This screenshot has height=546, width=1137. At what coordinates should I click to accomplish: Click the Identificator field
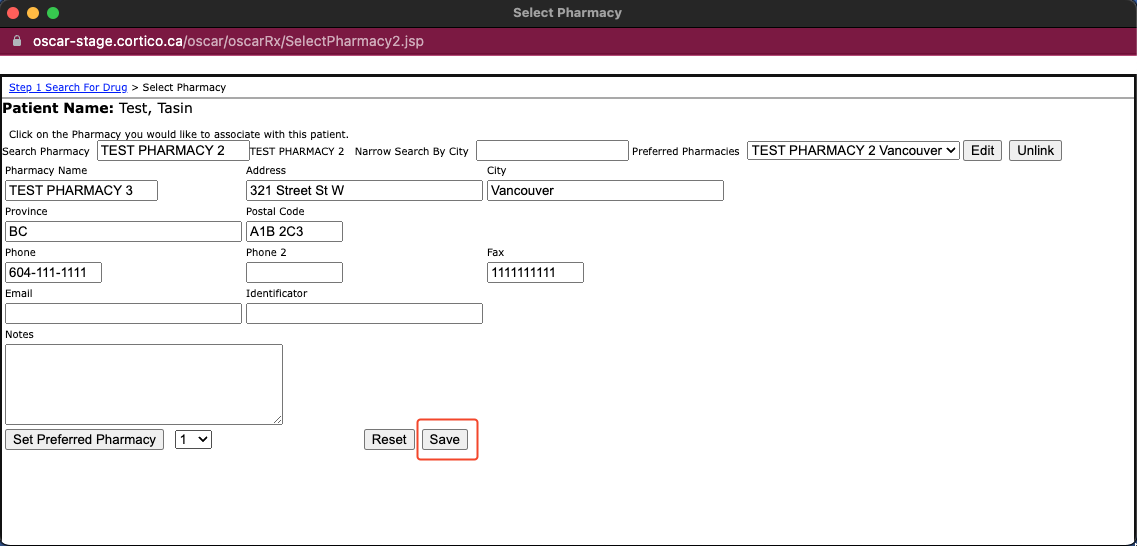pyautogui.click(x=364, y=313)
